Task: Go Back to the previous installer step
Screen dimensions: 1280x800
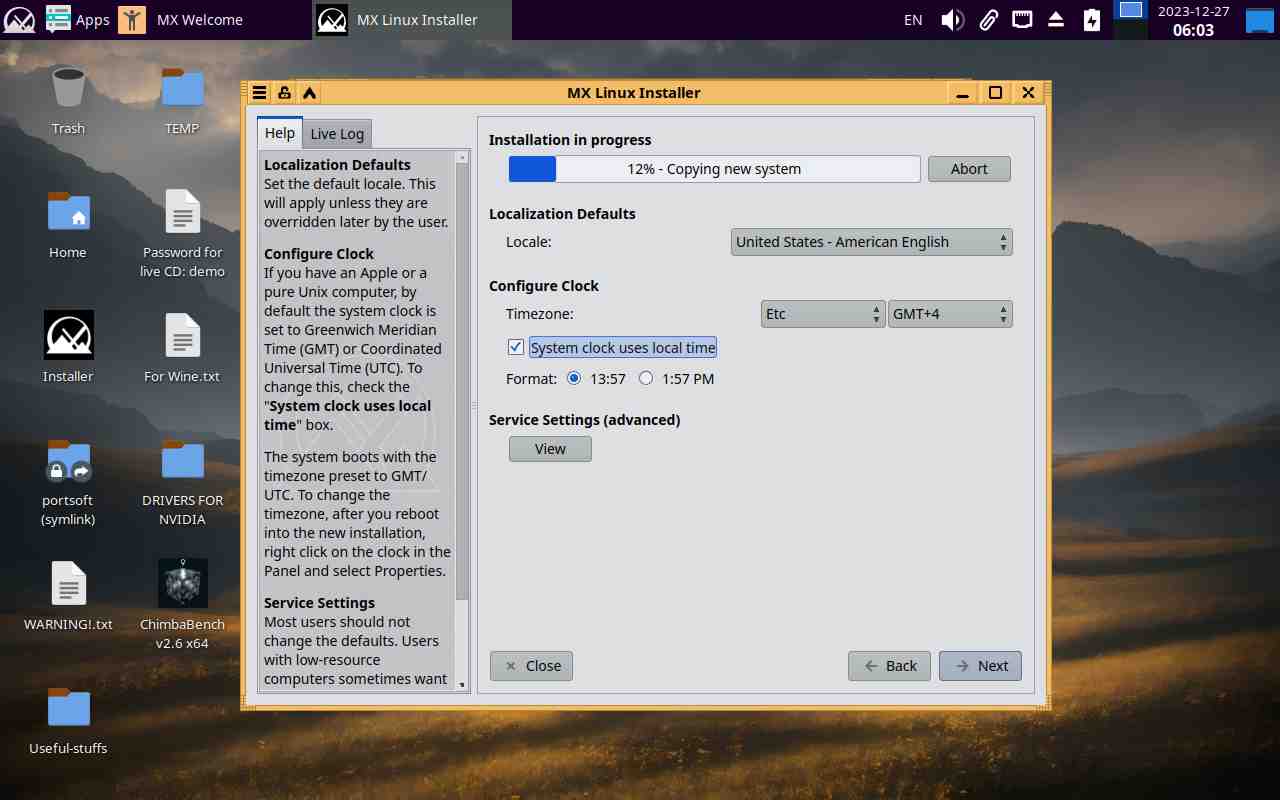Action: [889, 666]
